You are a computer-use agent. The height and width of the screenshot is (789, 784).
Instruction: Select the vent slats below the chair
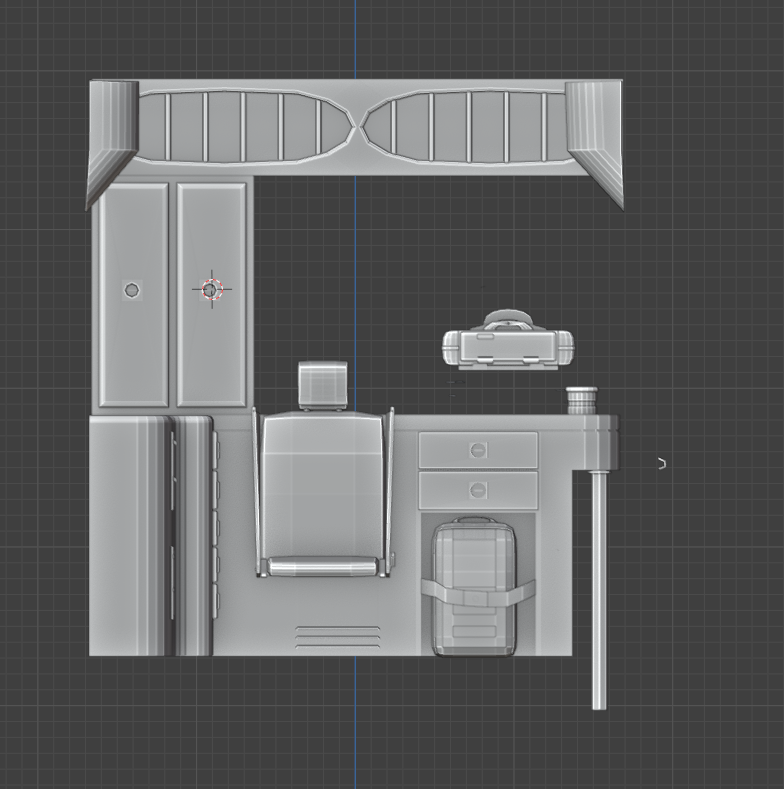click(338, 637)
